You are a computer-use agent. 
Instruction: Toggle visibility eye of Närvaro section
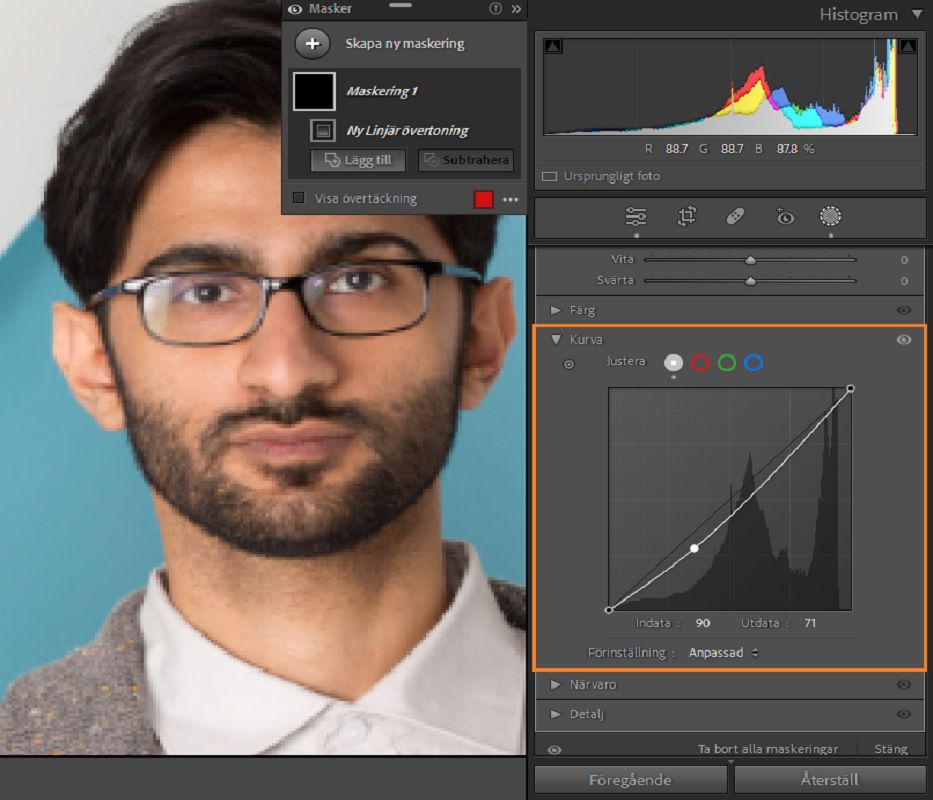904,685
